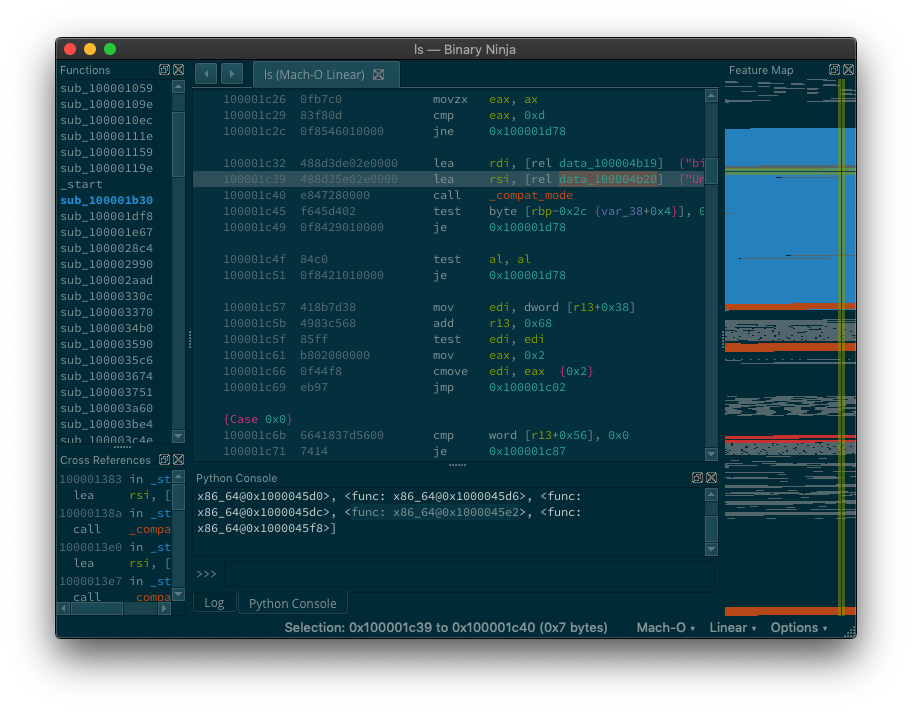
Task: Click the Functions list scrollbar thumb
Action: click(179, 144)
